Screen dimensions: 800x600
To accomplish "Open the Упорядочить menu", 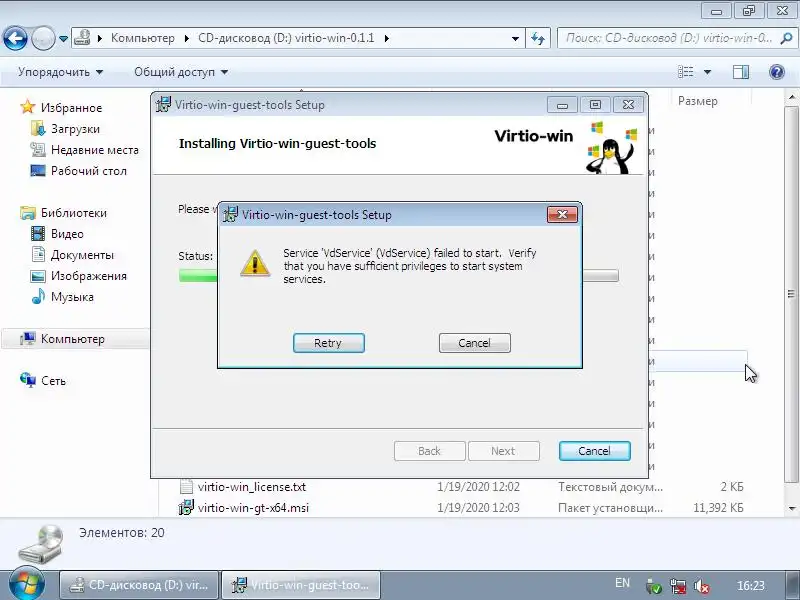I will pyautogui.click(x=60, y=72).
